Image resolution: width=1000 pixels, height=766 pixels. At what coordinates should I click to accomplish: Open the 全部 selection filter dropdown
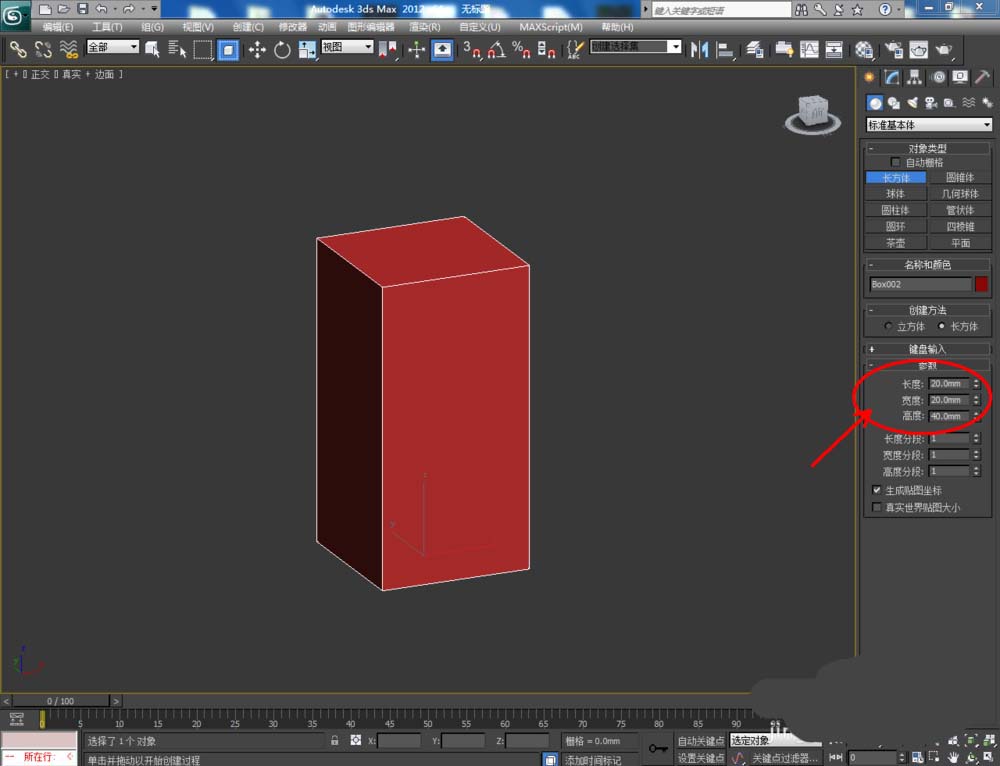point(113,47)
